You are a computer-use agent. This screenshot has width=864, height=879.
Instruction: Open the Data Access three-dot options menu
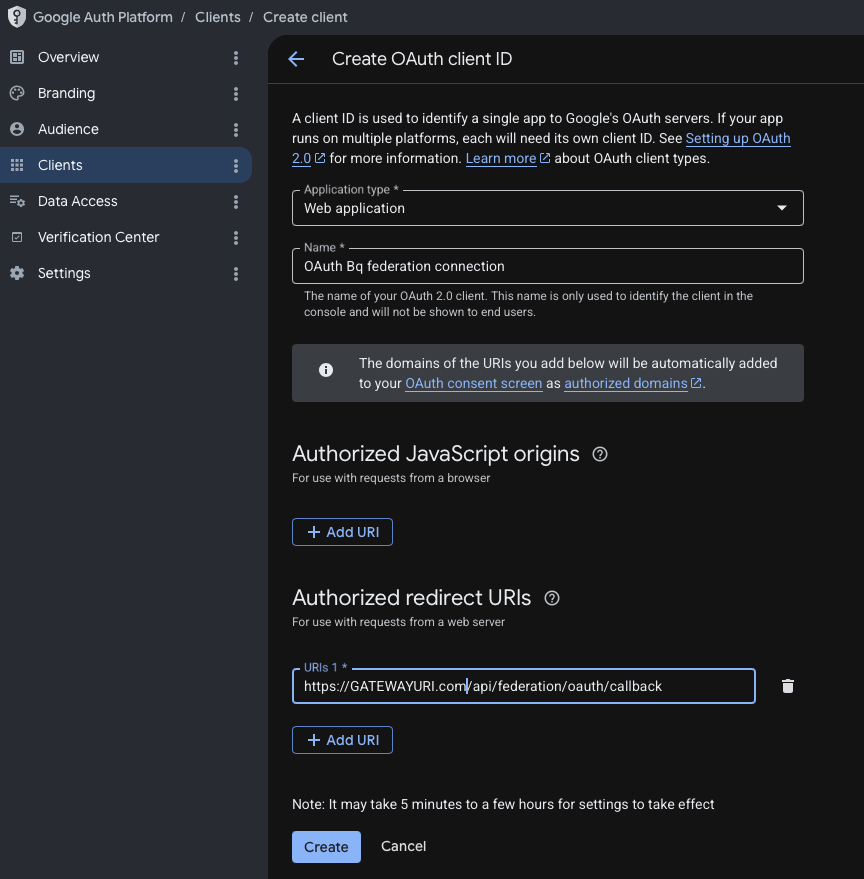coord(236,202)
